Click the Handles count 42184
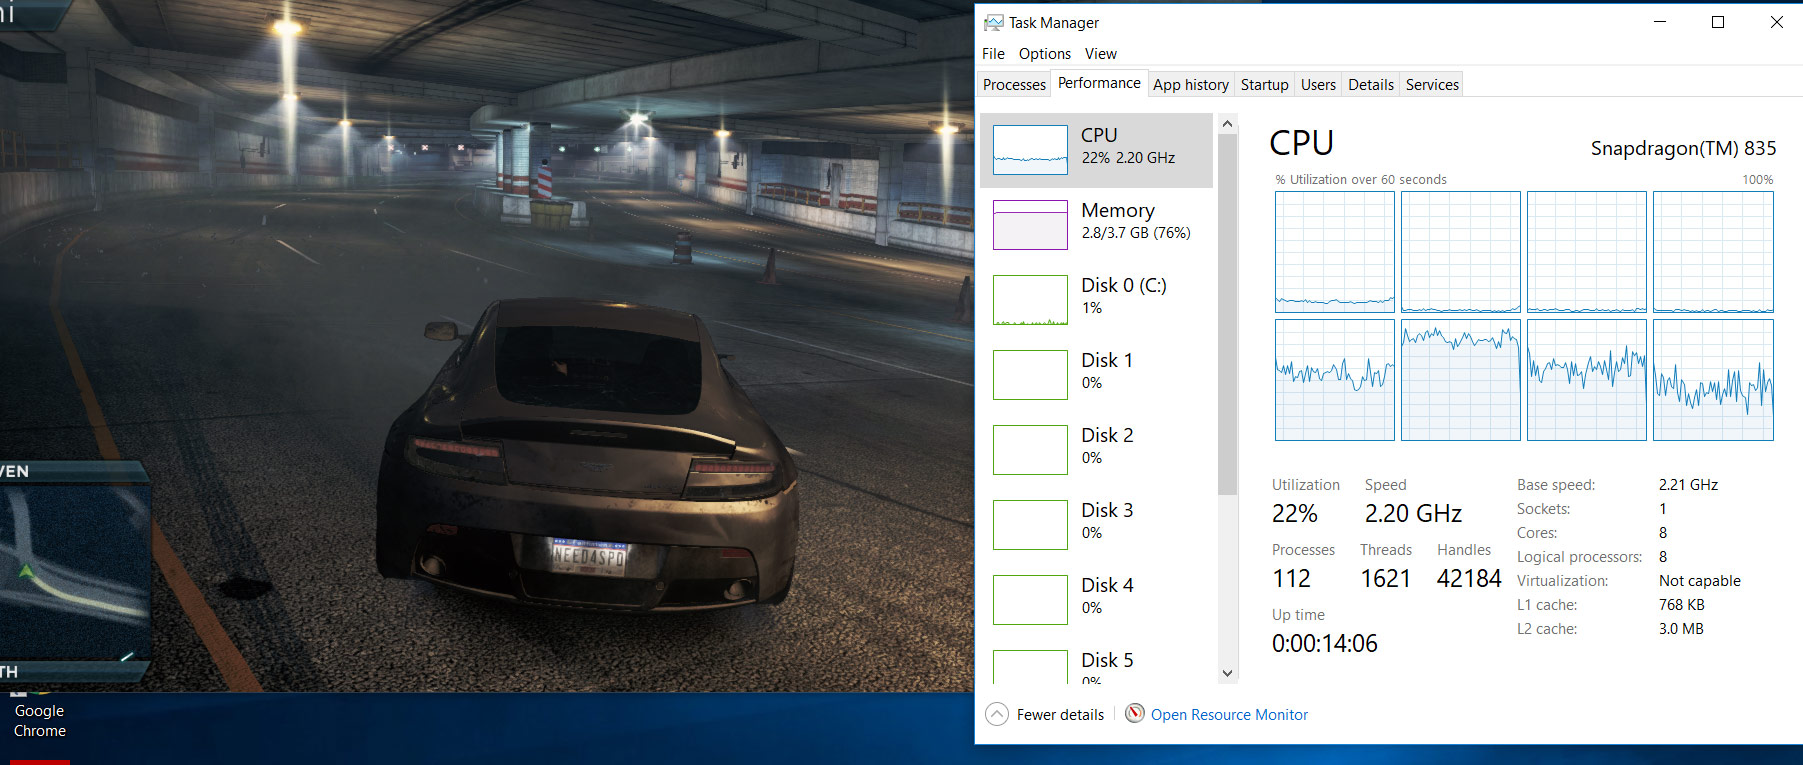This screenshot has height=765, width=1803. click(x=1469, y=579)
